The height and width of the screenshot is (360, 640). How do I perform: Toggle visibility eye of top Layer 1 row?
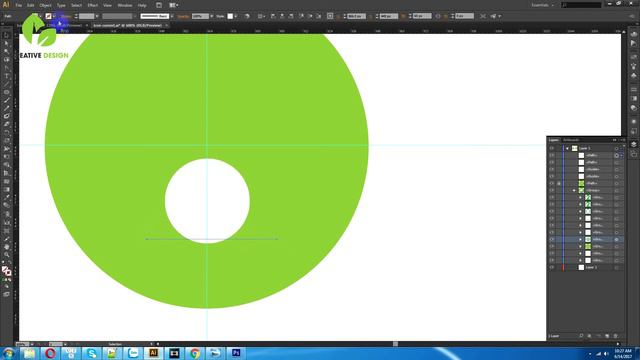551,148
